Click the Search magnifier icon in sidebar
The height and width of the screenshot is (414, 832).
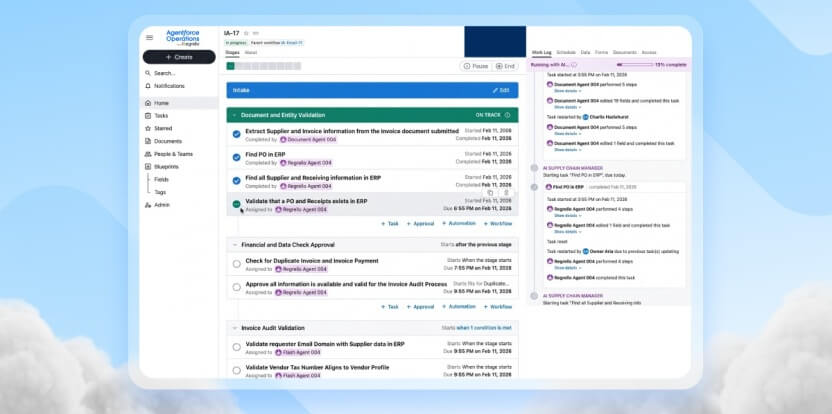click(148, 73)
